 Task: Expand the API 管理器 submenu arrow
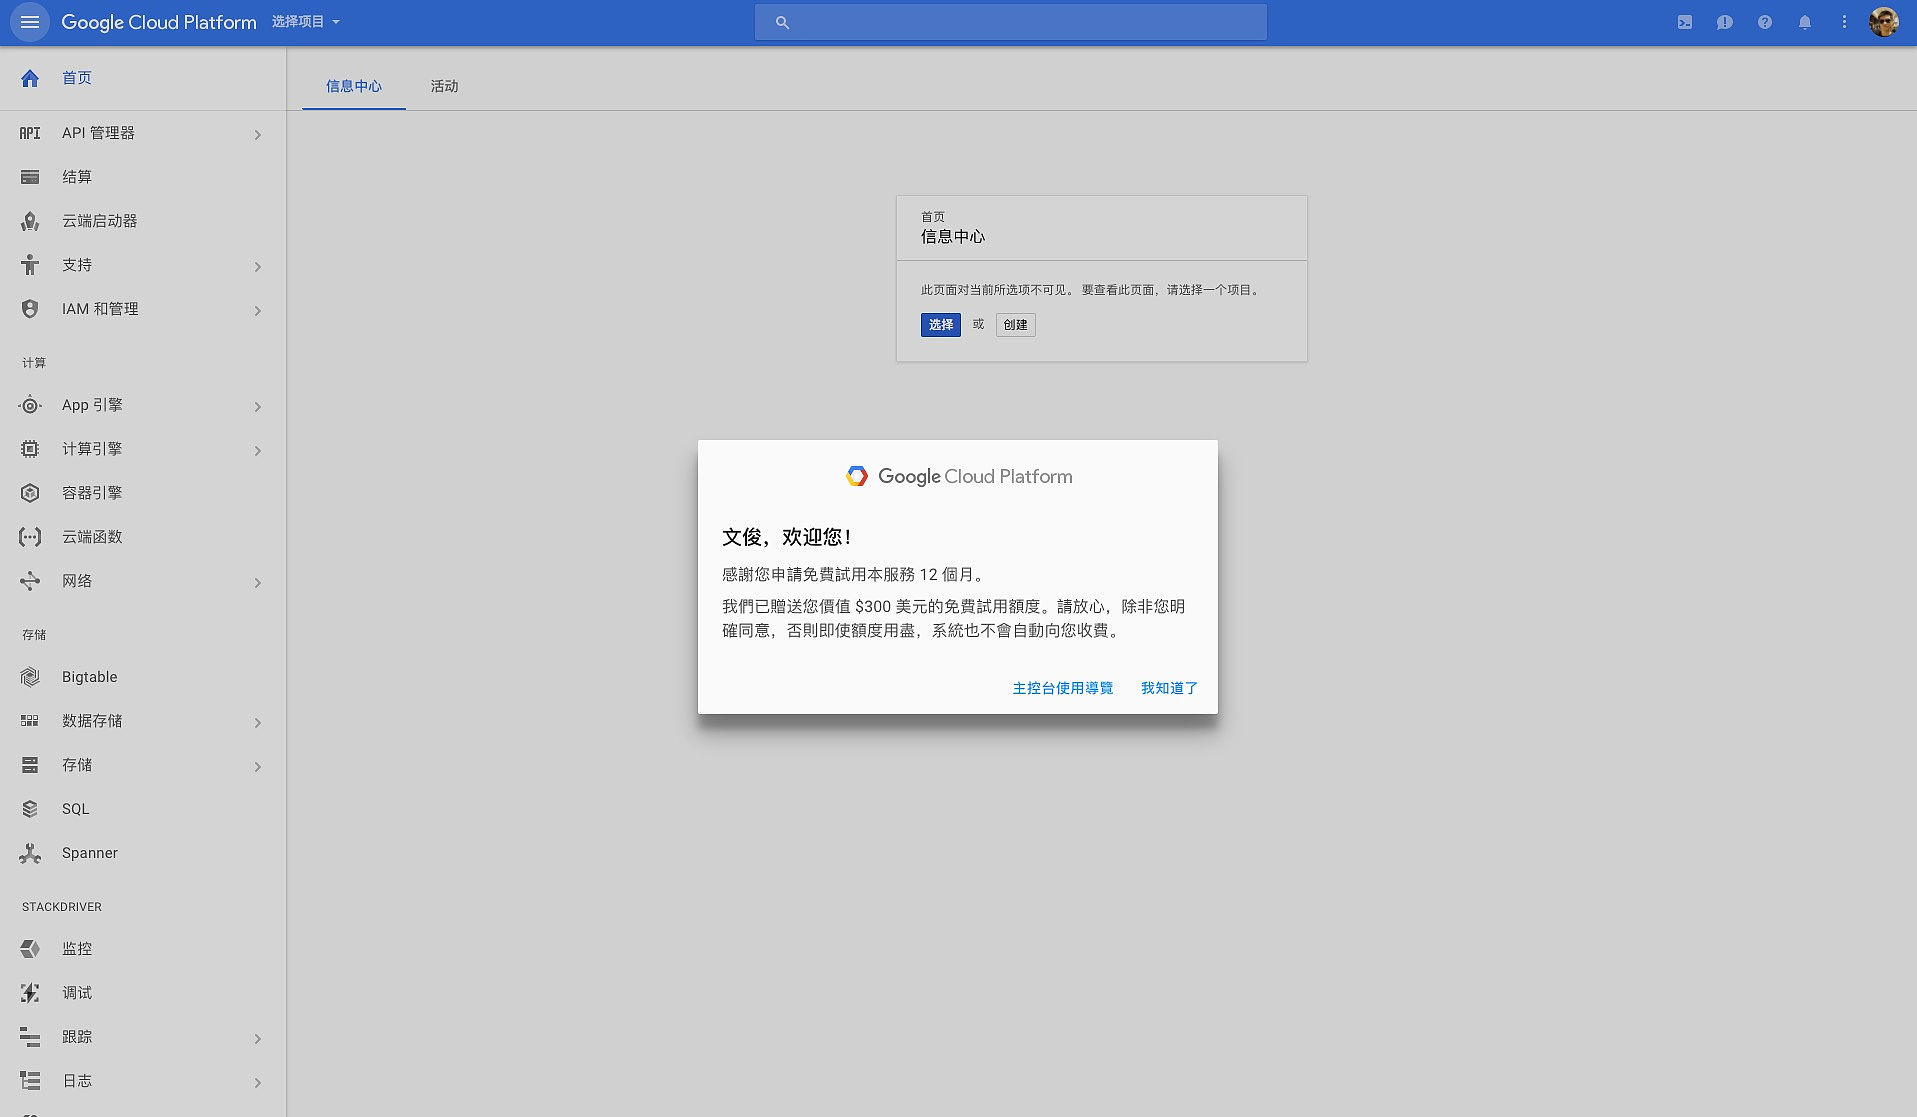pos(257,134)
